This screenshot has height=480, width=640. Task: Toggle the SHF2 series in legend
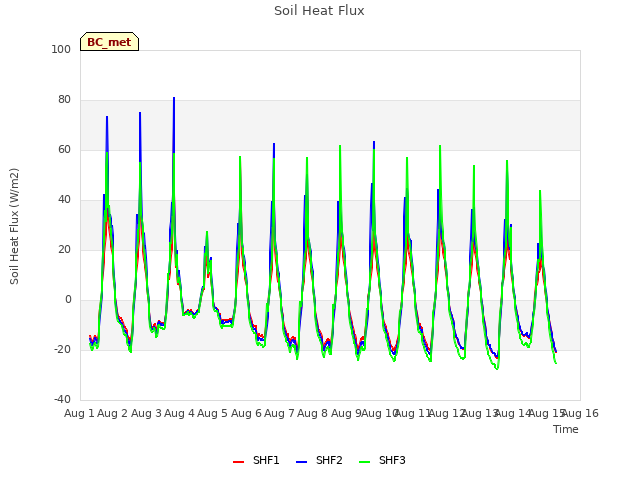(x=319, y=460)
